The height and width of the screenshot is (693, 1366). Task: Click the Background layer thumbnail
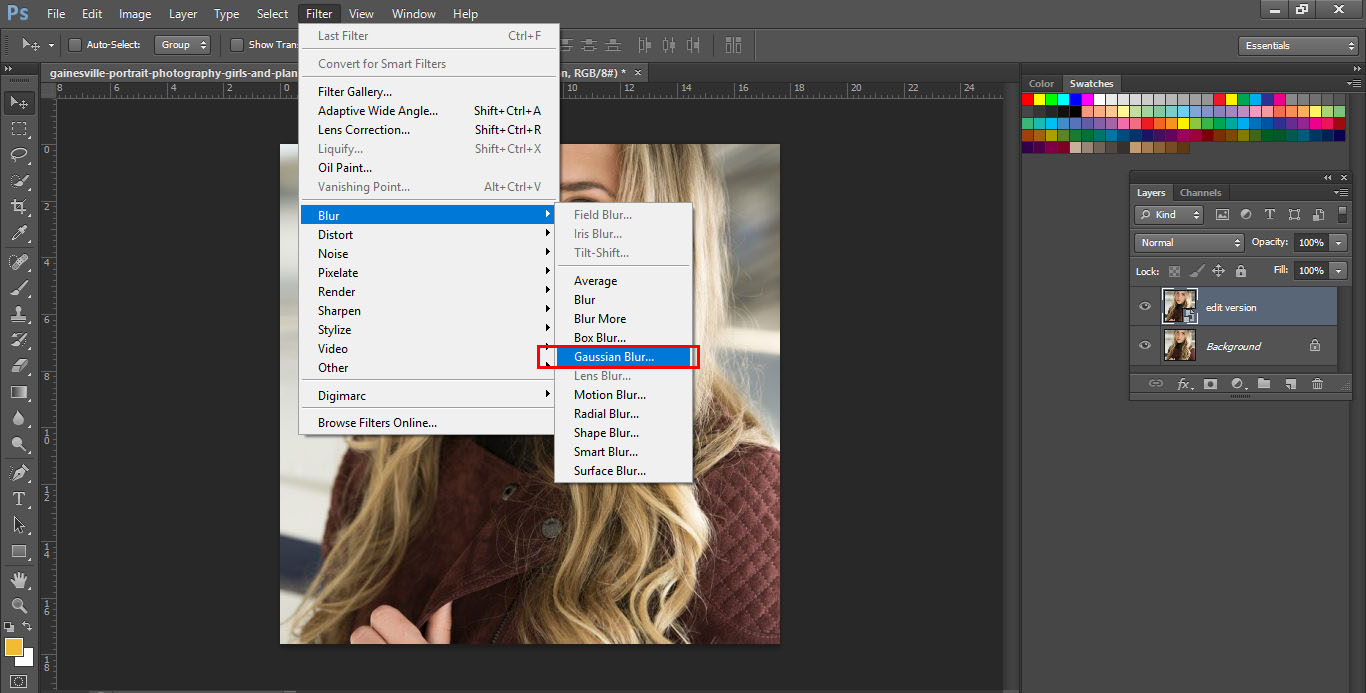click(x=1179, y=345)
